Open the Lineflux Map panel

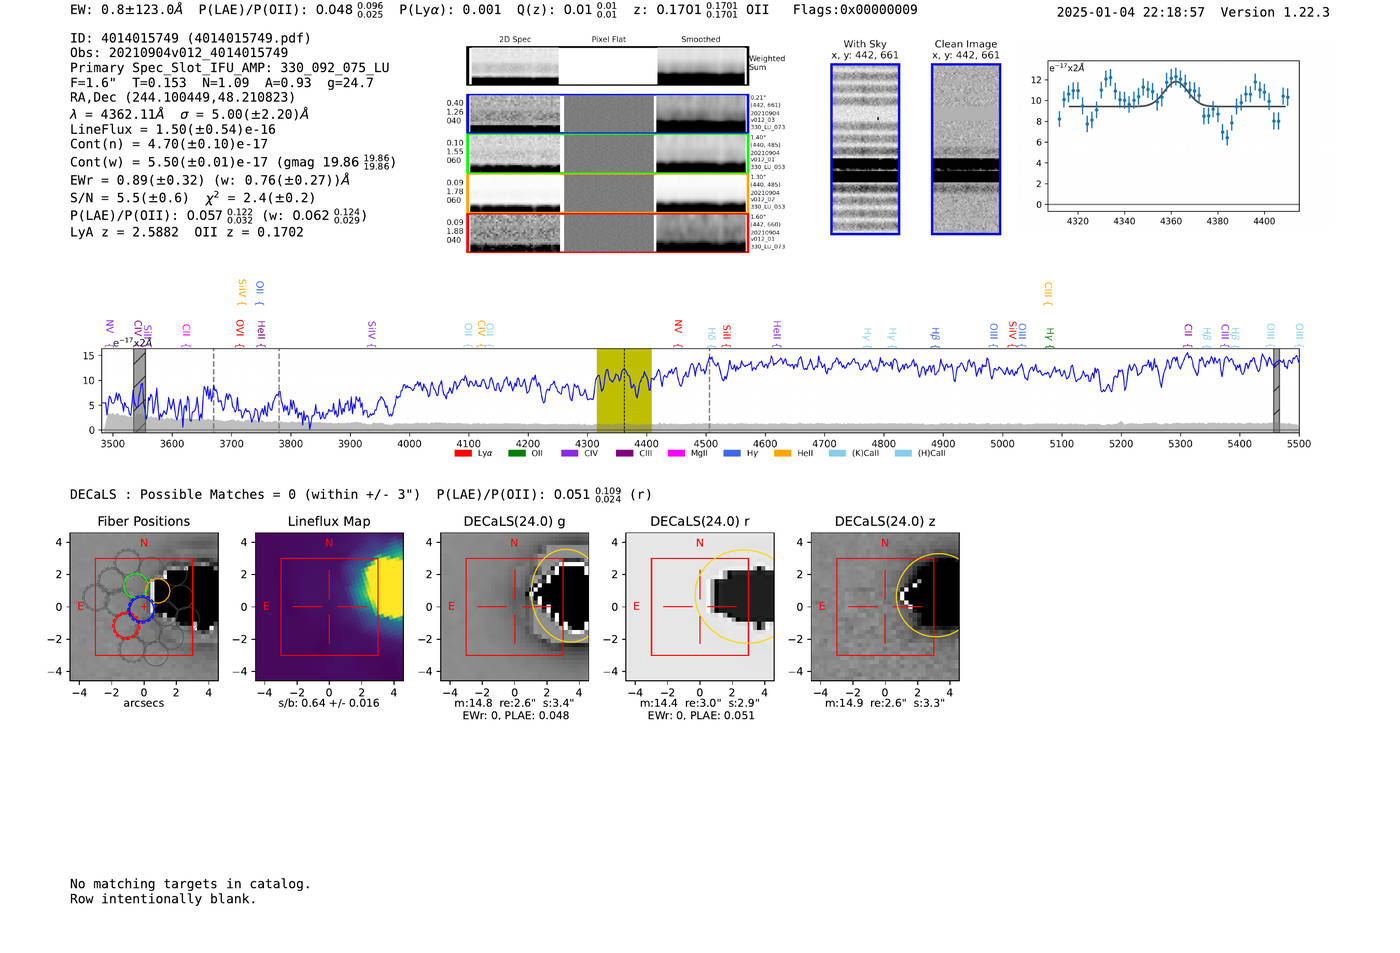(329, 607)
